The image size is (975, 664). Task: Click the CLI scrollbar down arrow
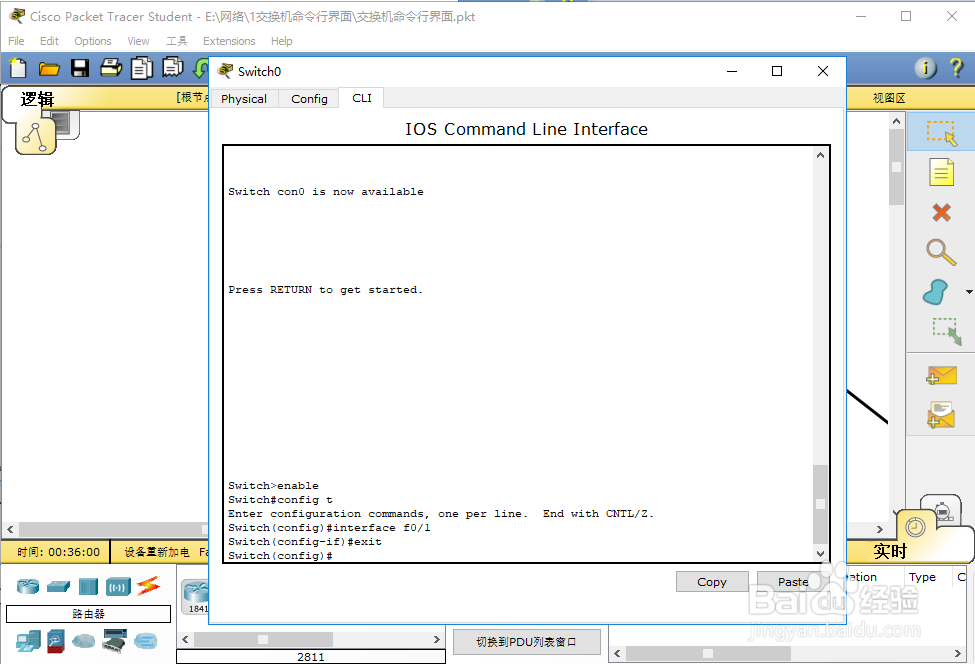click(x=820, y=553)
